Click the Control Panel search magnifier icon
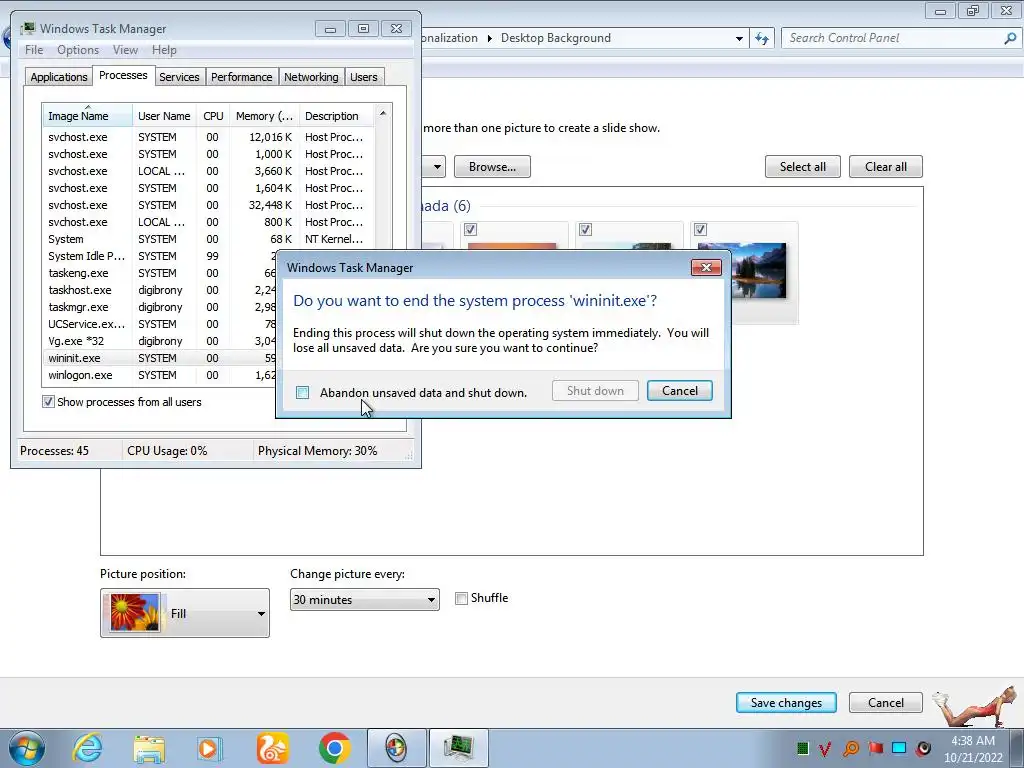This screenshot has height=768, width=1024. click(1010, 38)
